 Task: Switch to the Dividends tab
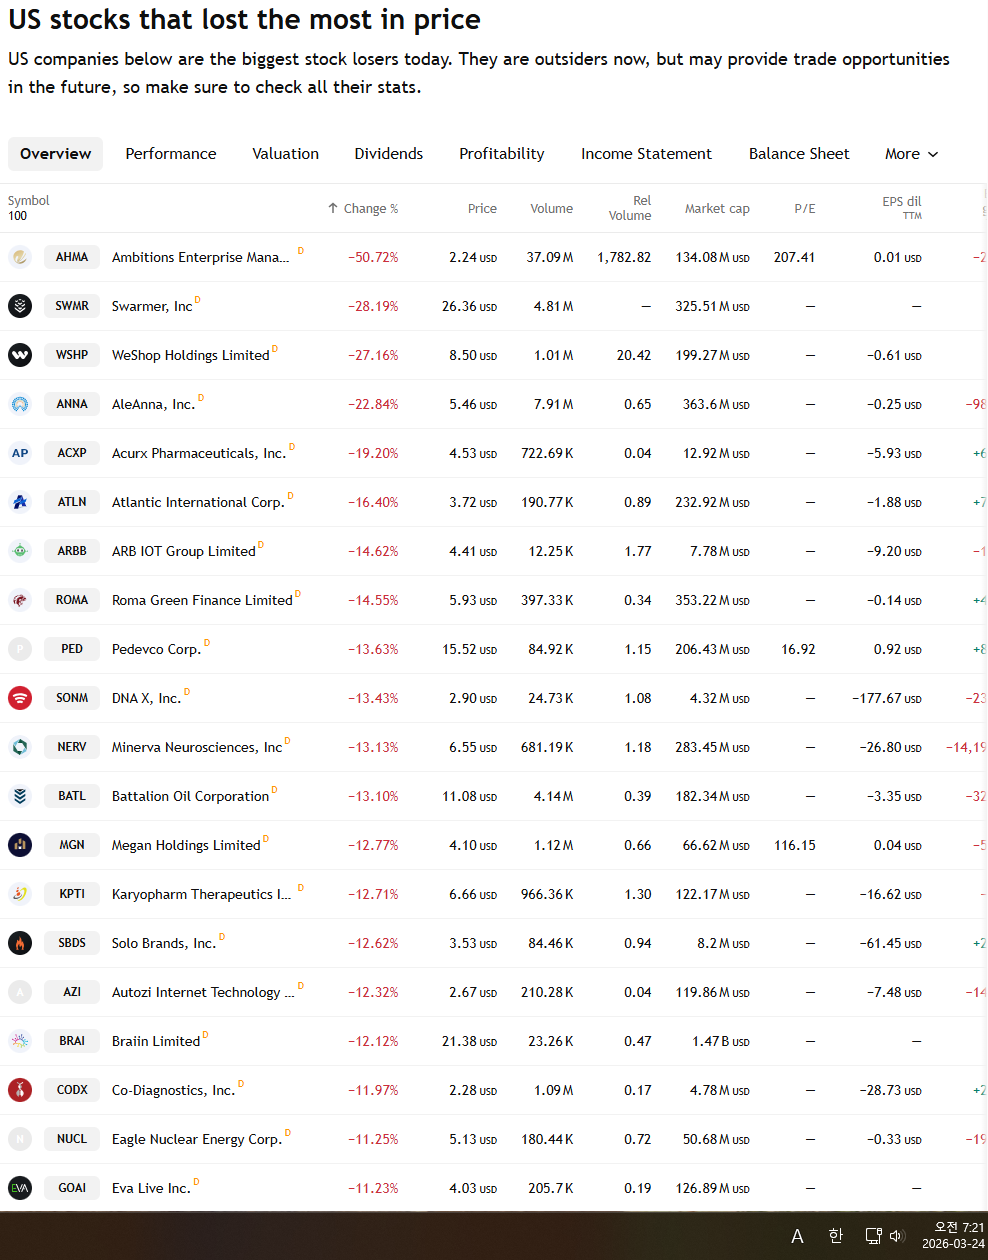(x=389, y=154)
